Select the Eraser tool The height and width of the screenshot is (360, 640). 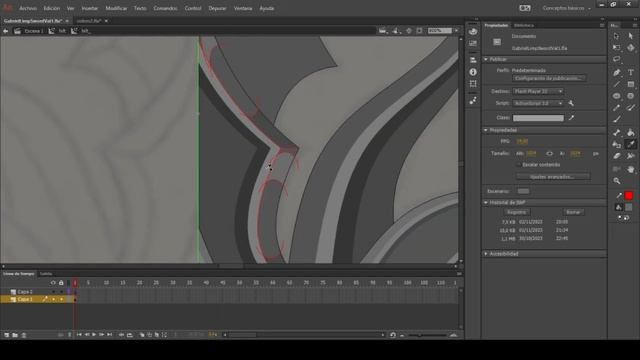click(616, 156)
